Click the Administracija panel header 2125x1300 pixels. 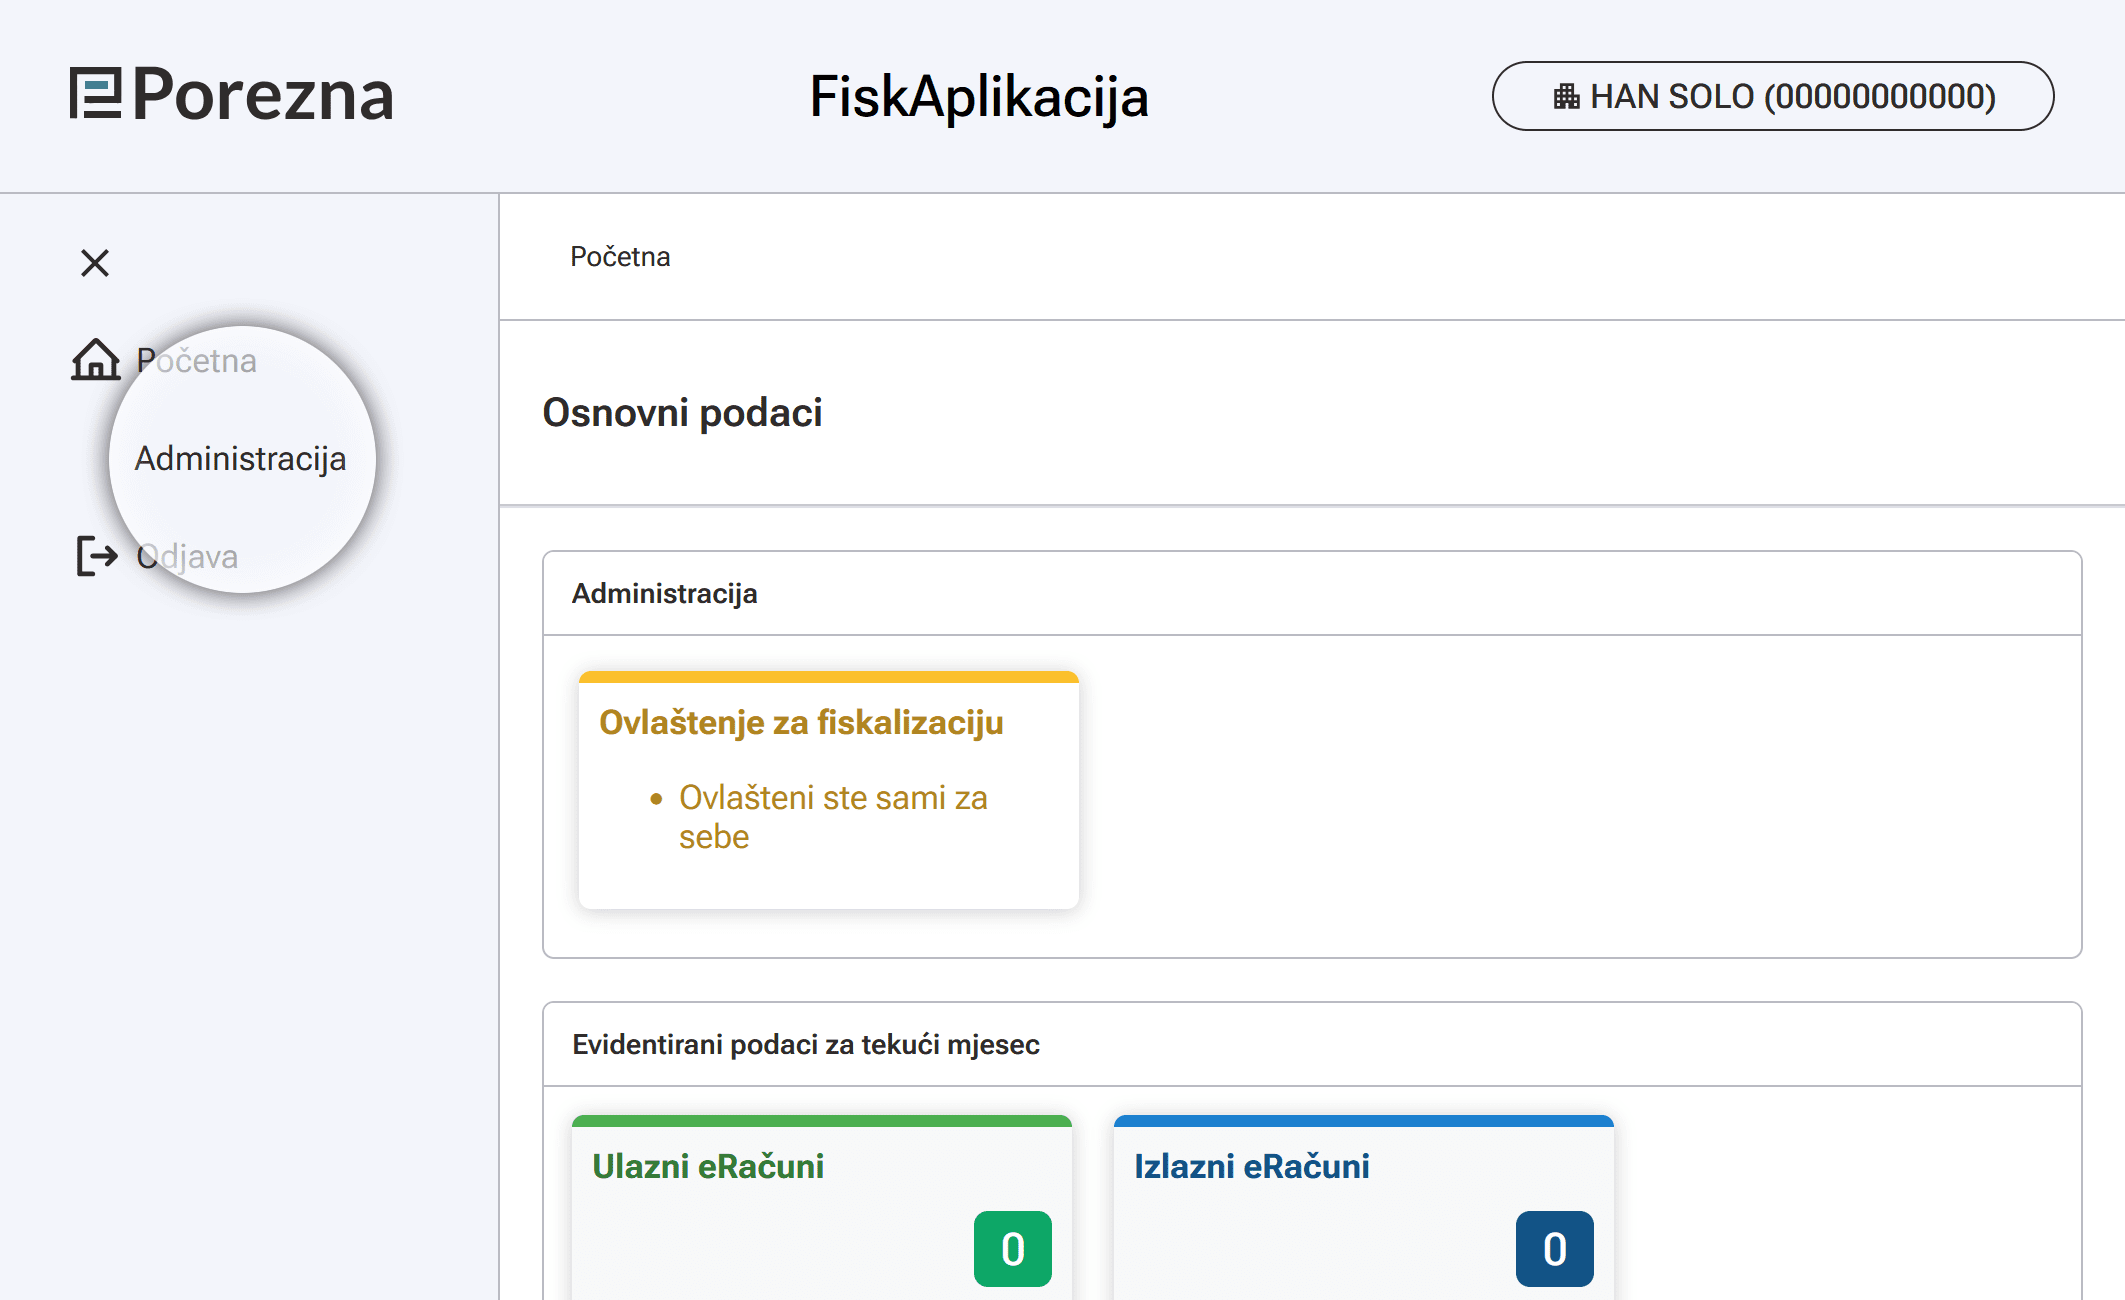pyautogui.click(x=664, y=594)
